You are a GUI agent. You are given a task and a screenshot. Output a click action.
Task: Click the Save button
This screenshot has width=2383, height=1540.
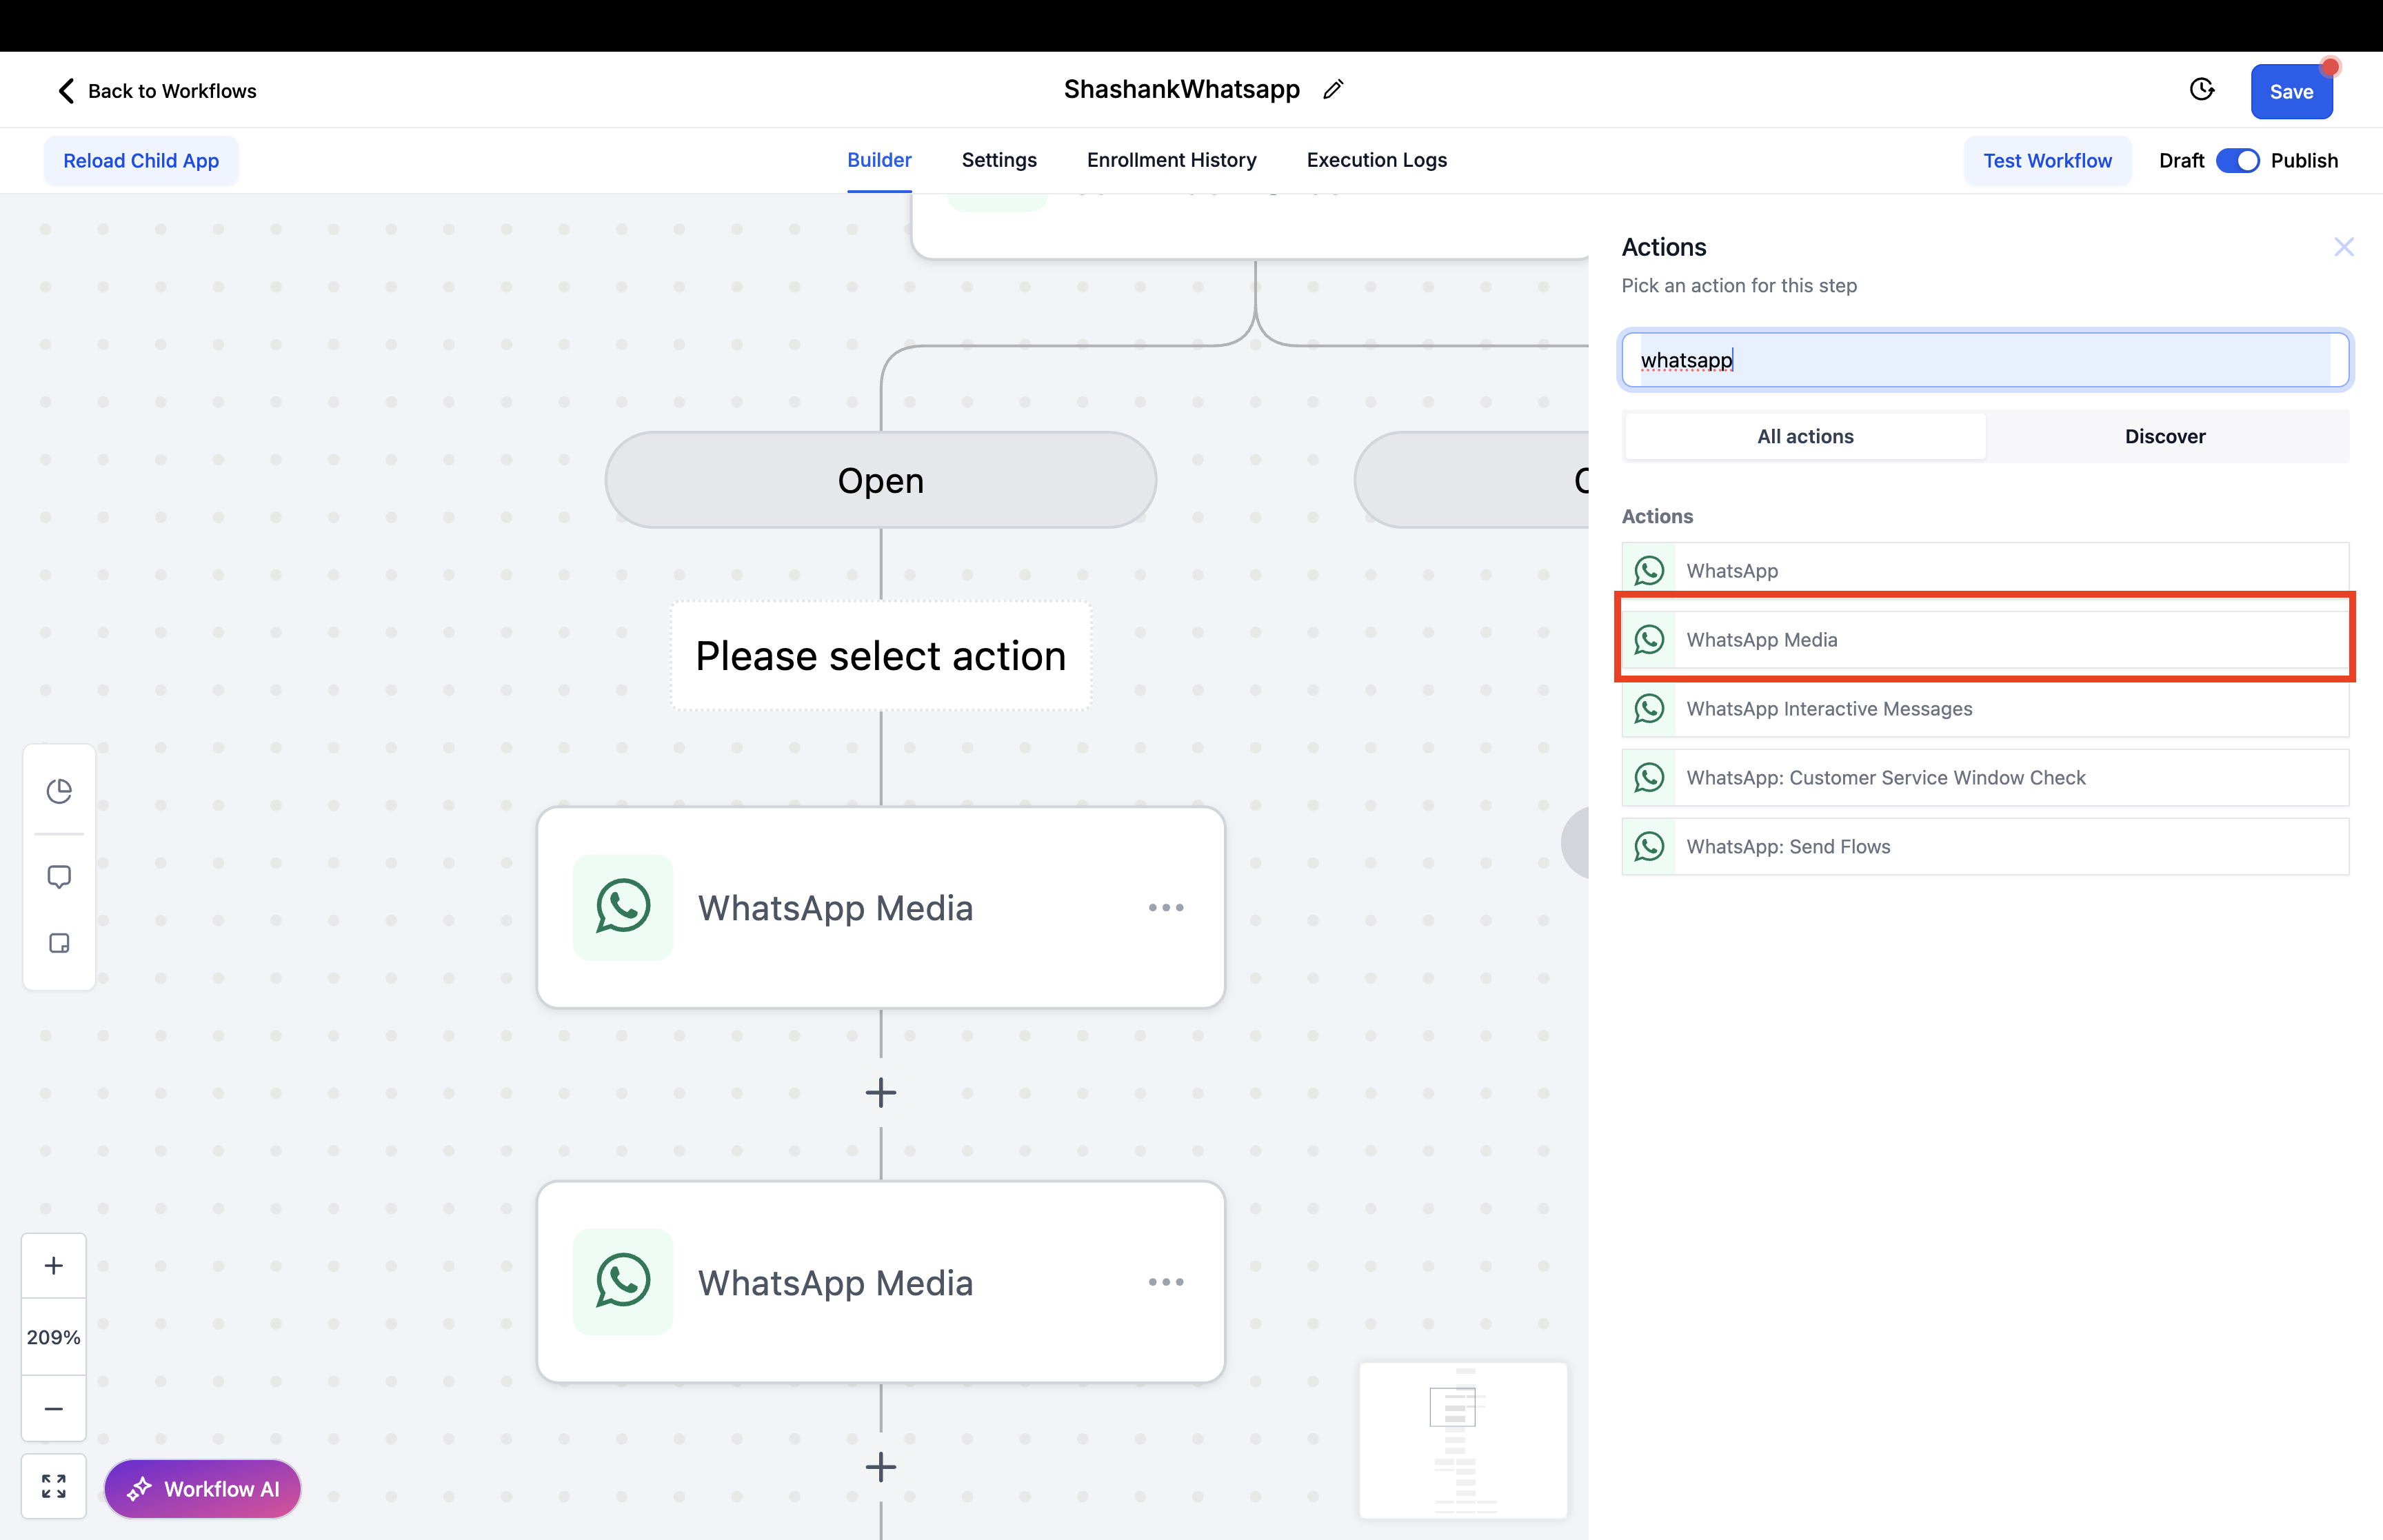tap(2290, 92)
